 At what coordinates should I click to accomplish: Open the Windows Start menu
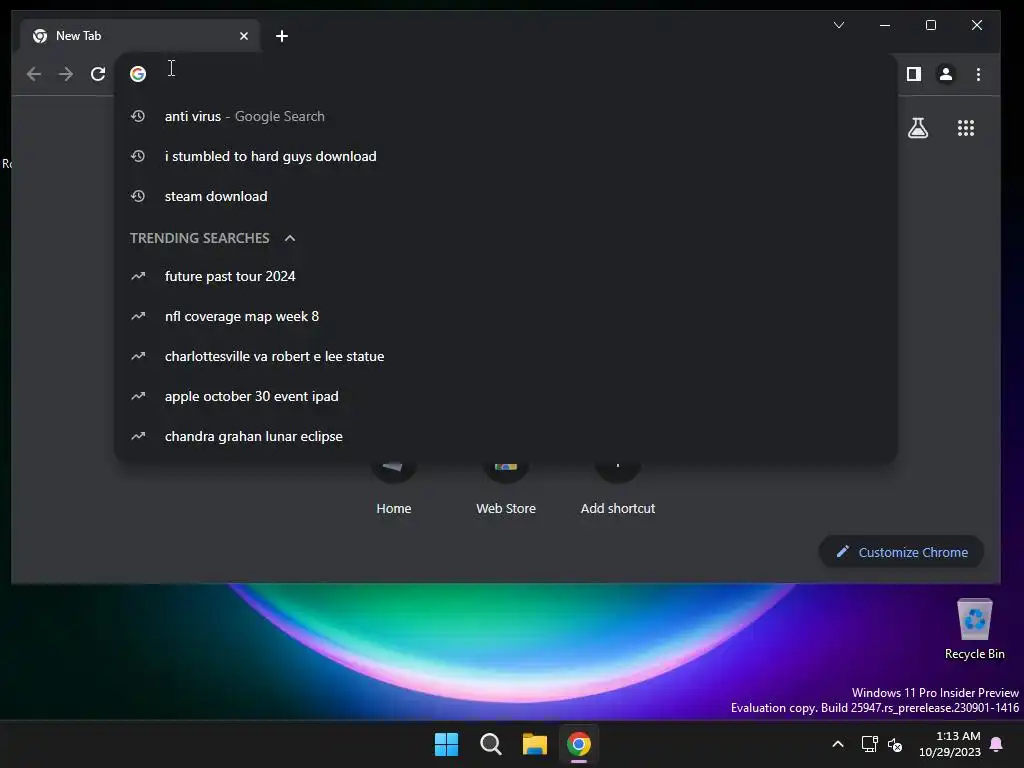(447, 744)
